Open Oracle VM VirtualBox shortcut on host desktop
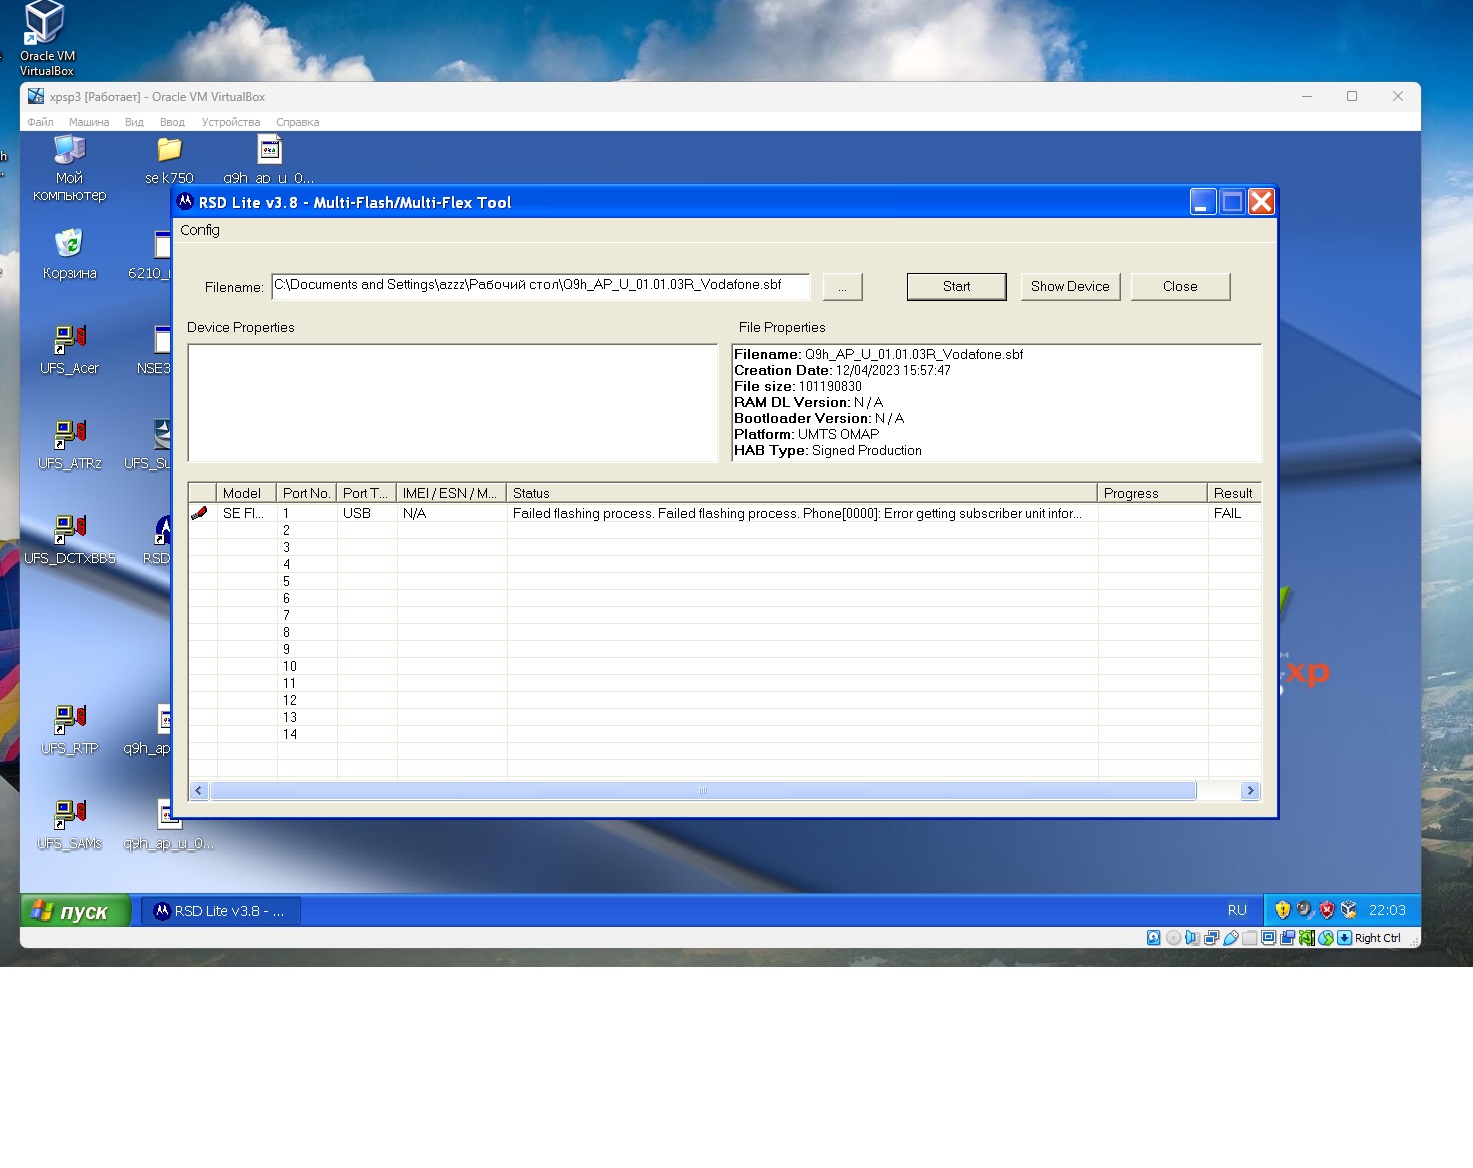Screen dimensions: 1473x1168 pyautogui.click(x=46, y=38)
